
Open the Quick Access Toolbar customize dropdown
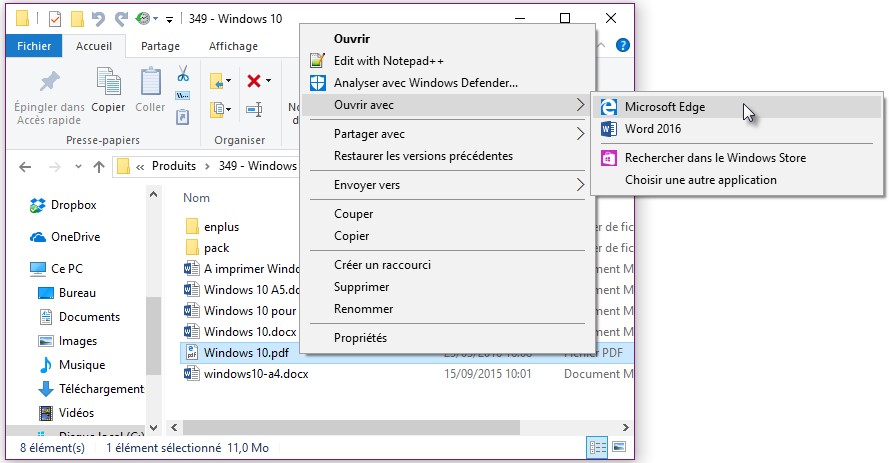click(169, 20)
